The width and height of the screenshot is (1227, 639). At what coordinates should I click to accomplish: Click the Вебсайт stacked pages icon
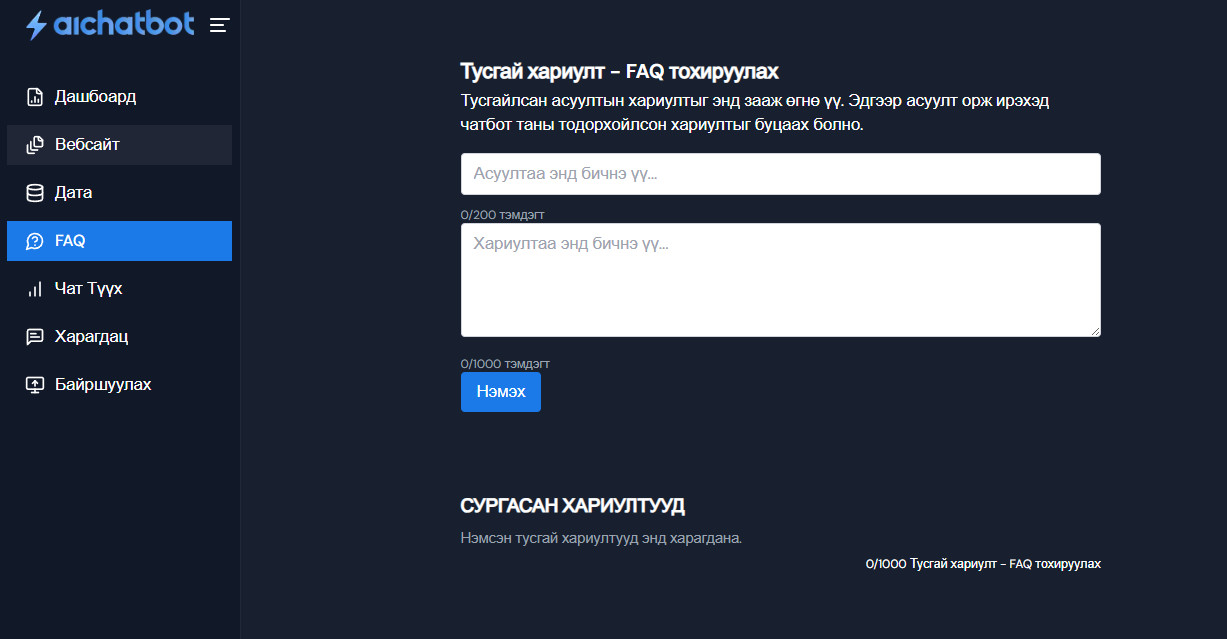(35, 145)
